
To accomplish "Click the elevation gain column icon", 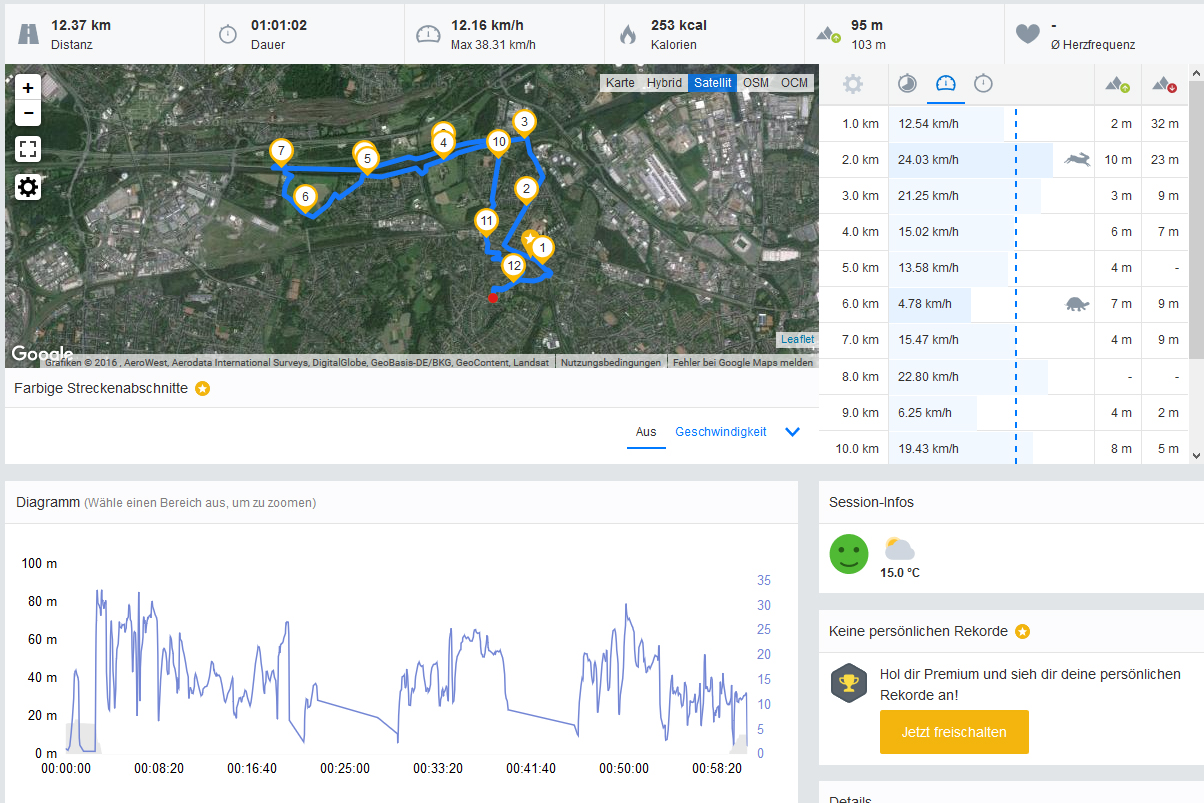I will pyautogui.click(x=1117, y=84).
